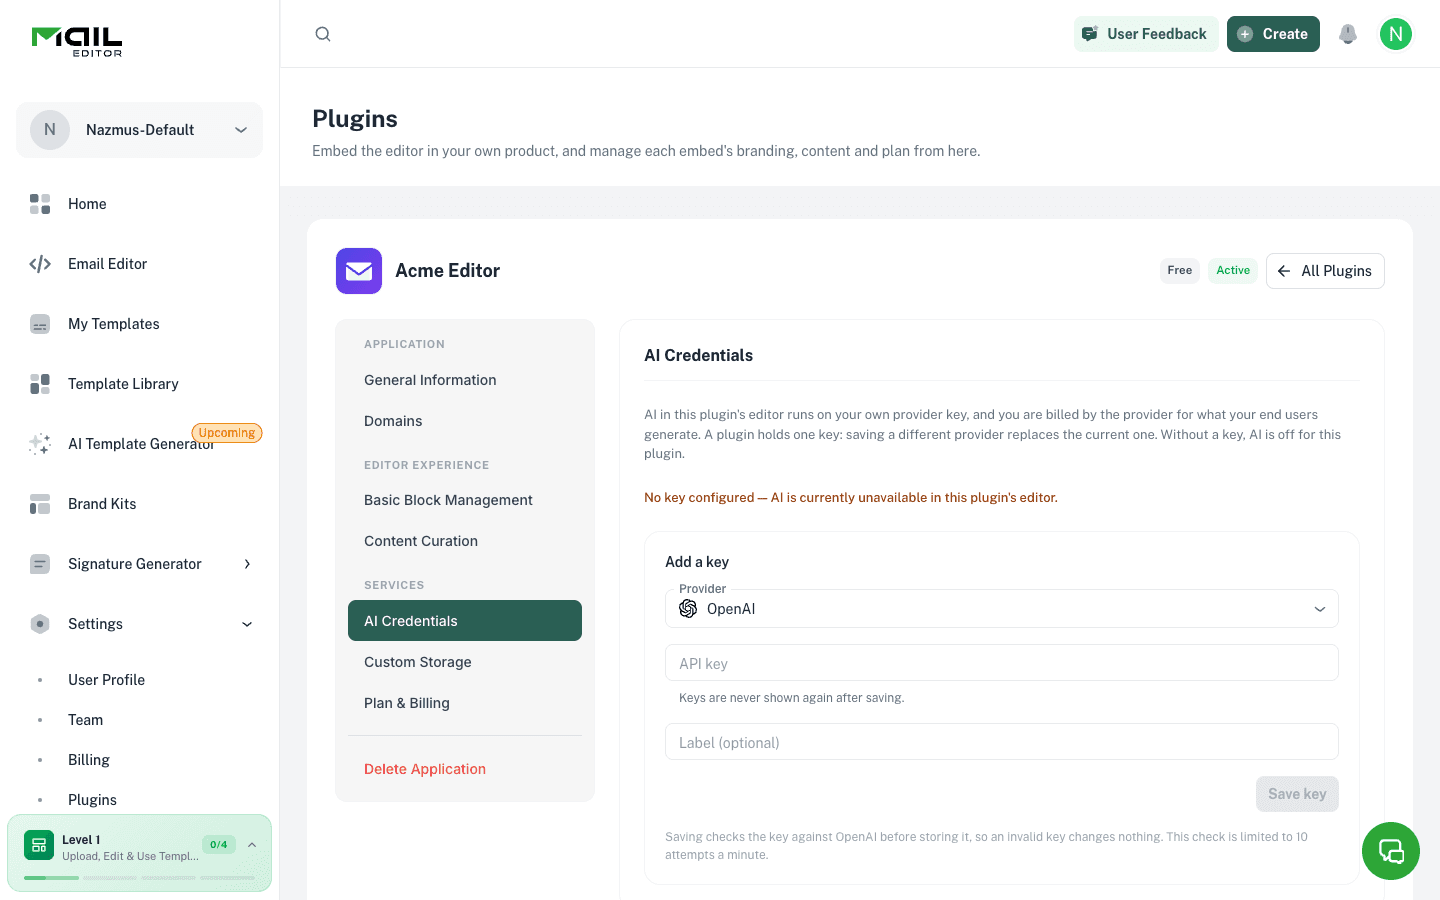Open Plan & Billing section
This screenshot has height=900, width=1440.
465,703
